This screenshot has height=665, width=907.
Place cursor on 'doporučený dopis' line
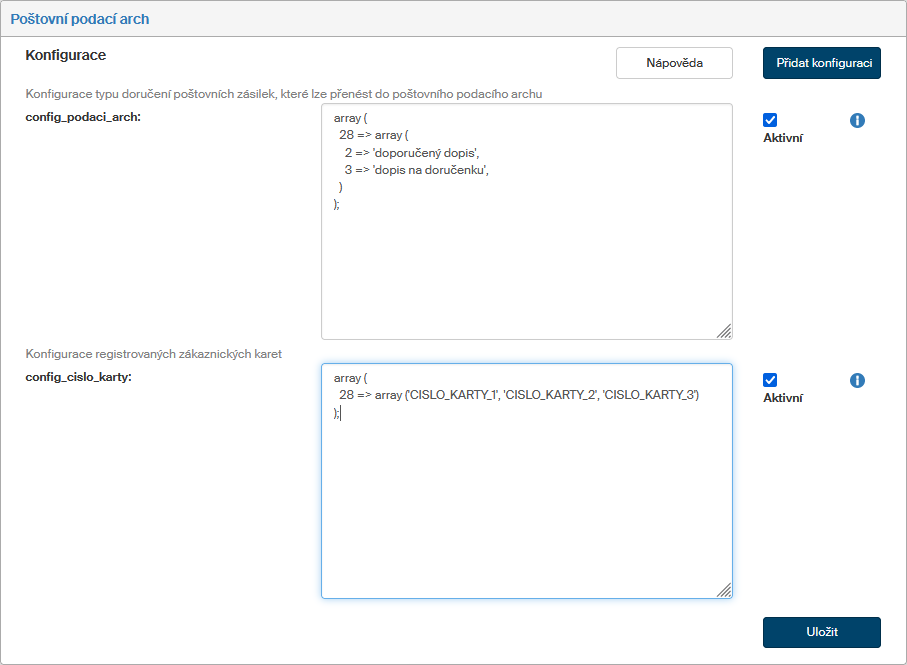tap(426, 153)
